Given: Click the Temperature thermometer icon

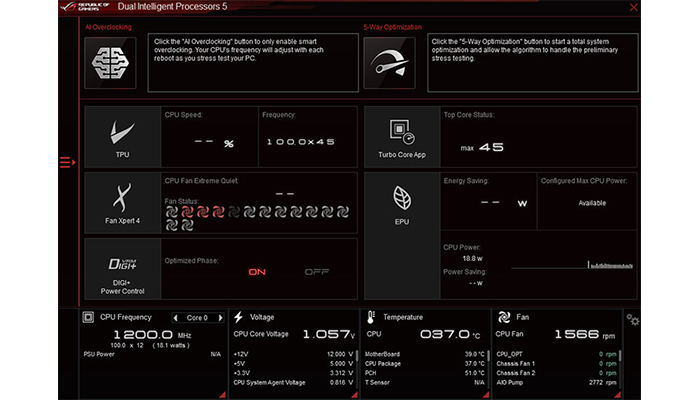Looking at the screenshot, I should pyautogui.click(x=371, y=317).
